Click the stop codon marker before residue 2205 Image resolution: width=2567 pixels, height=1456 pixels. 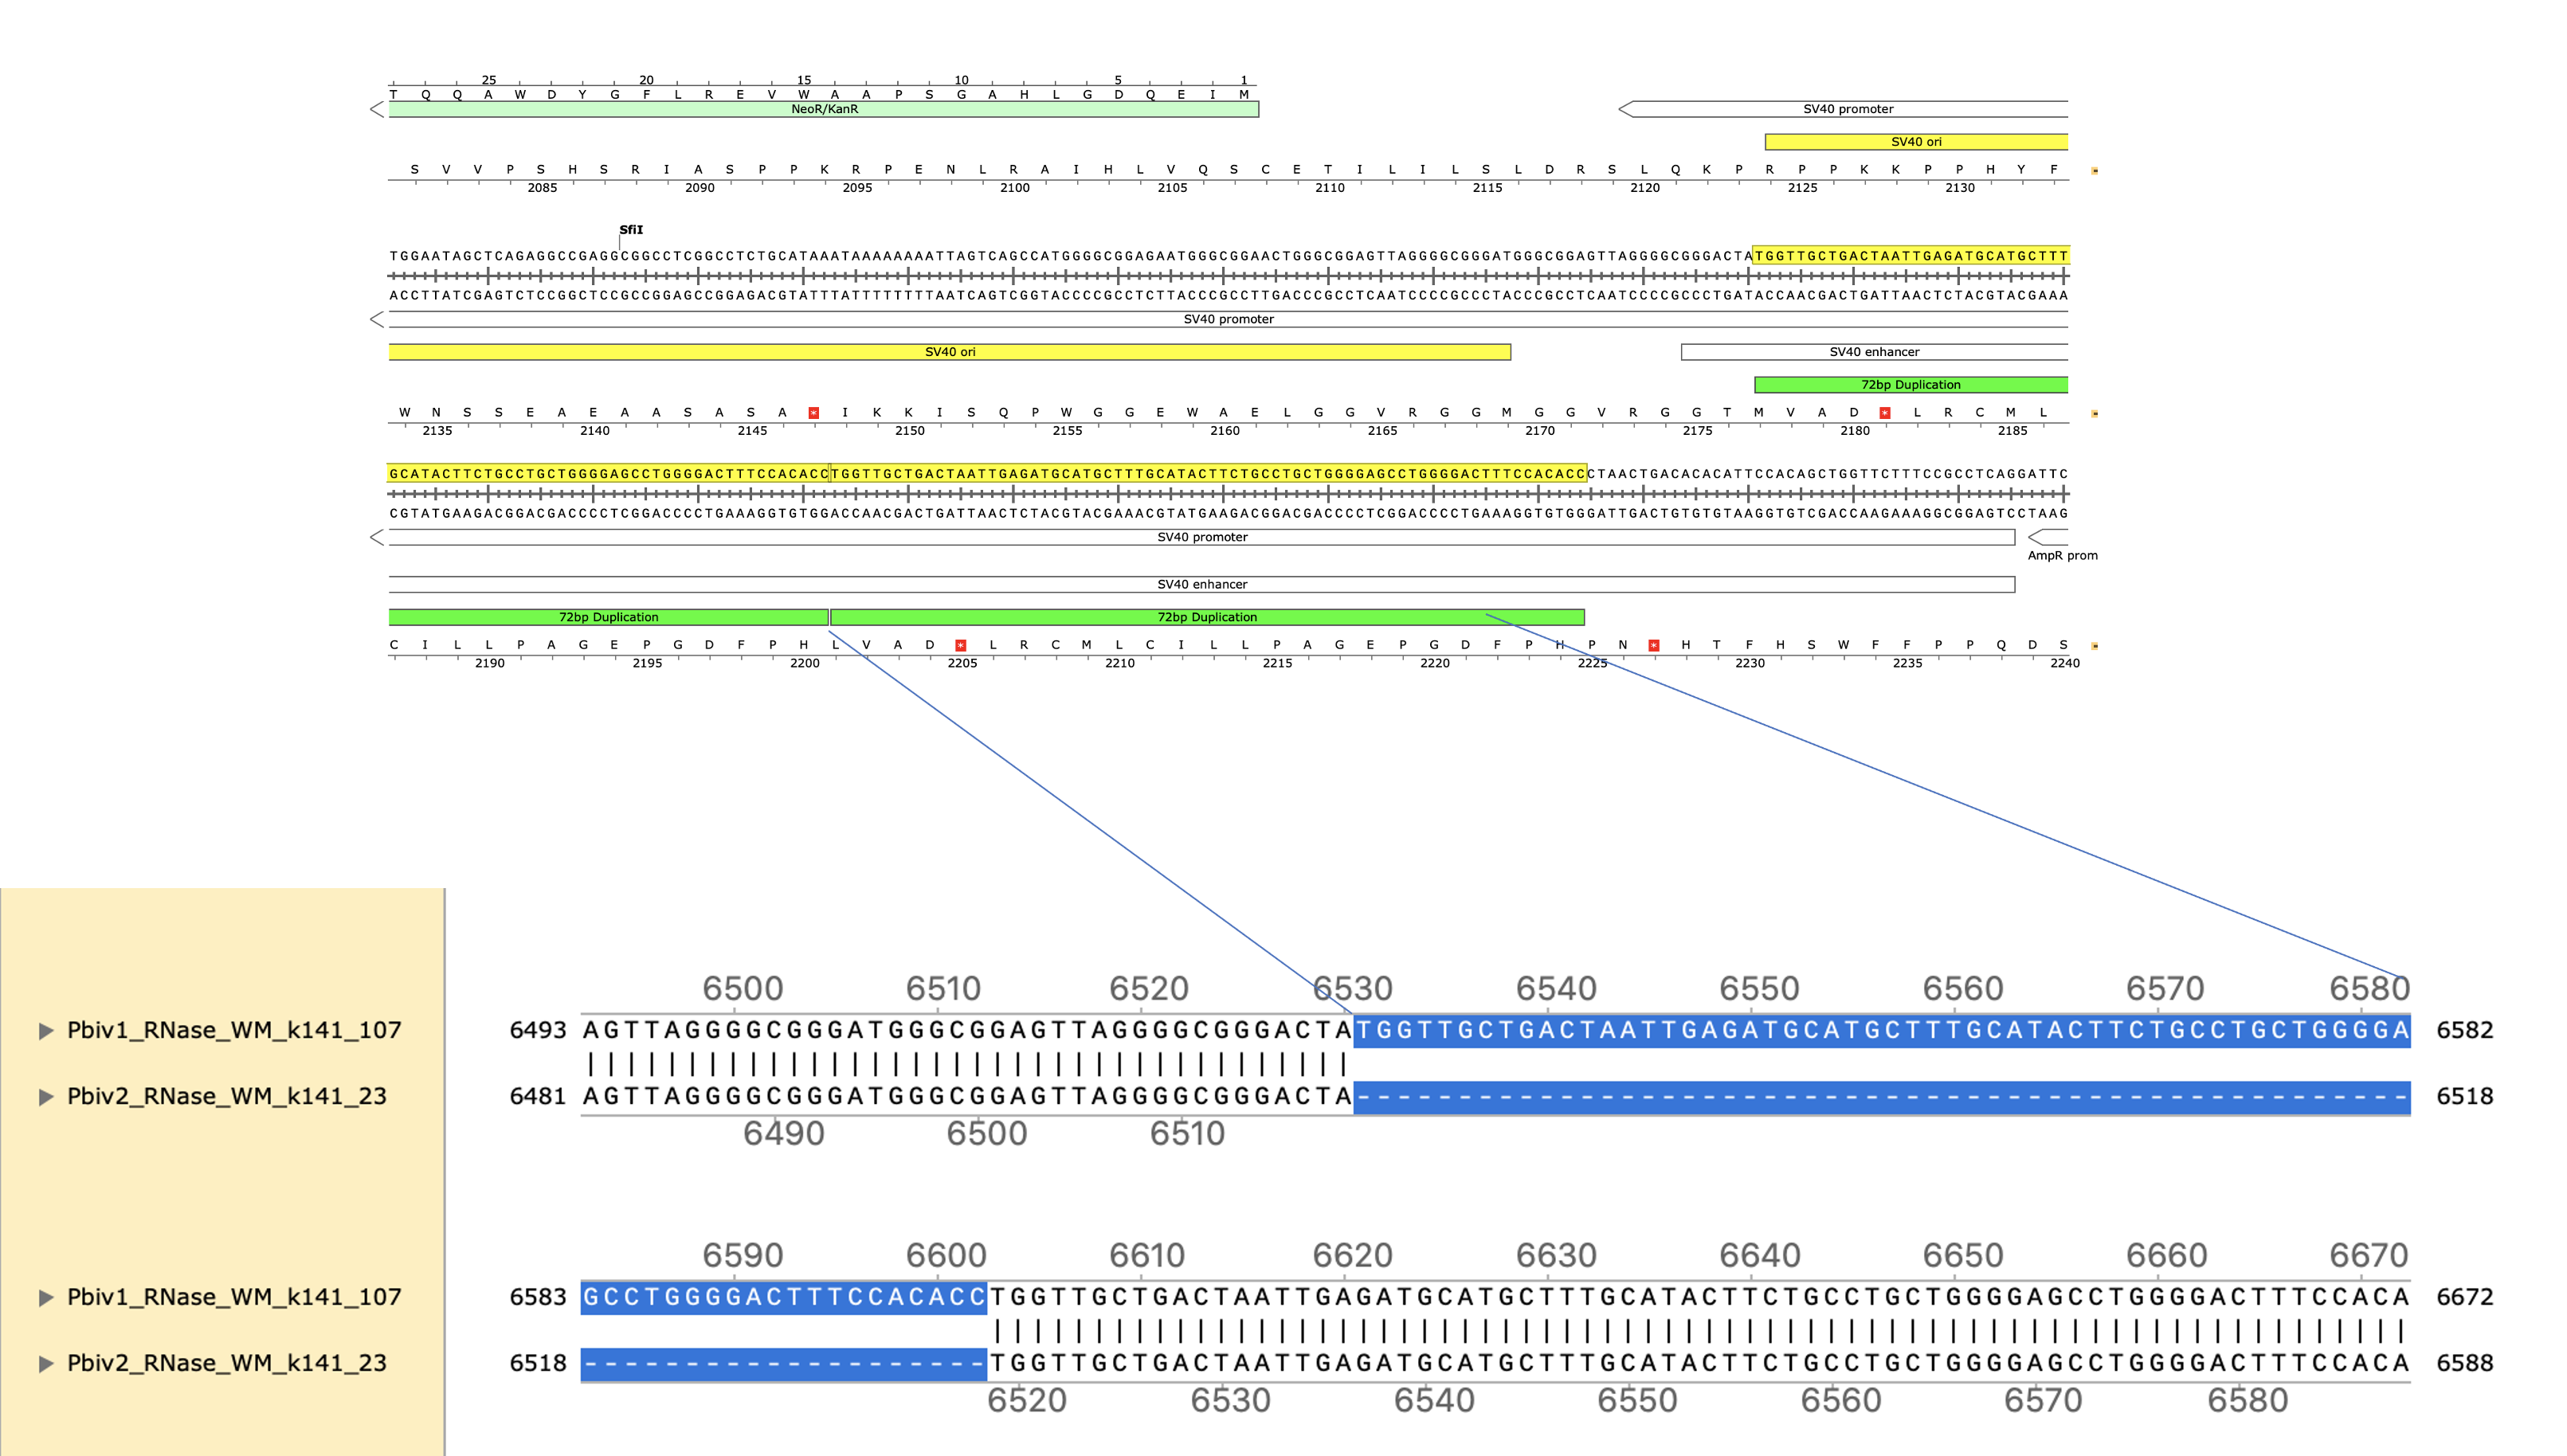960,646
